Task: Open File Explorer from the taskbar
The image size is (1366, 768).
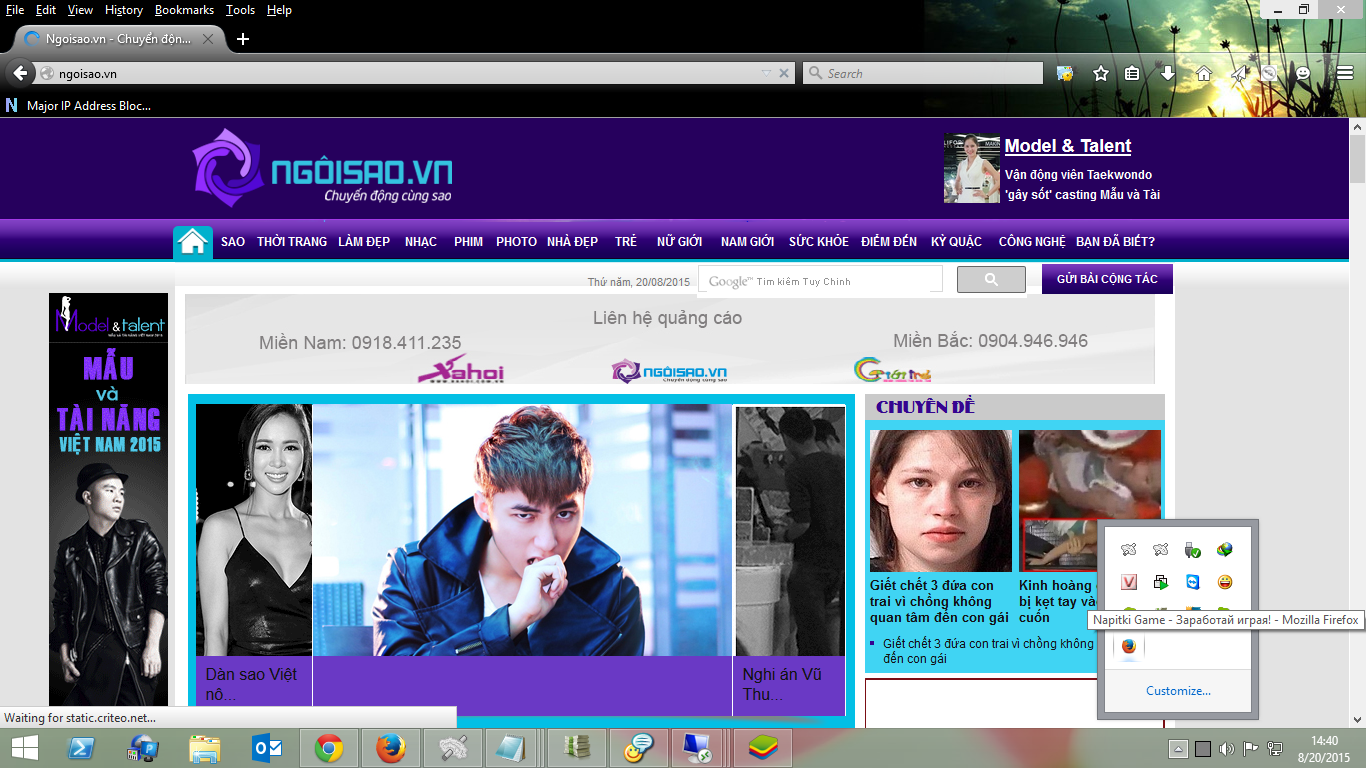Action: [x=205, y=748]
